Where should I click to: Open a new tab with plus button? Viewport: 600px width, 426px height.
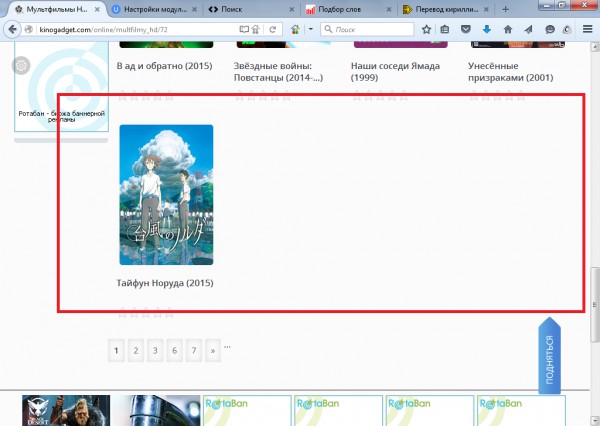[x=505, y=9]
